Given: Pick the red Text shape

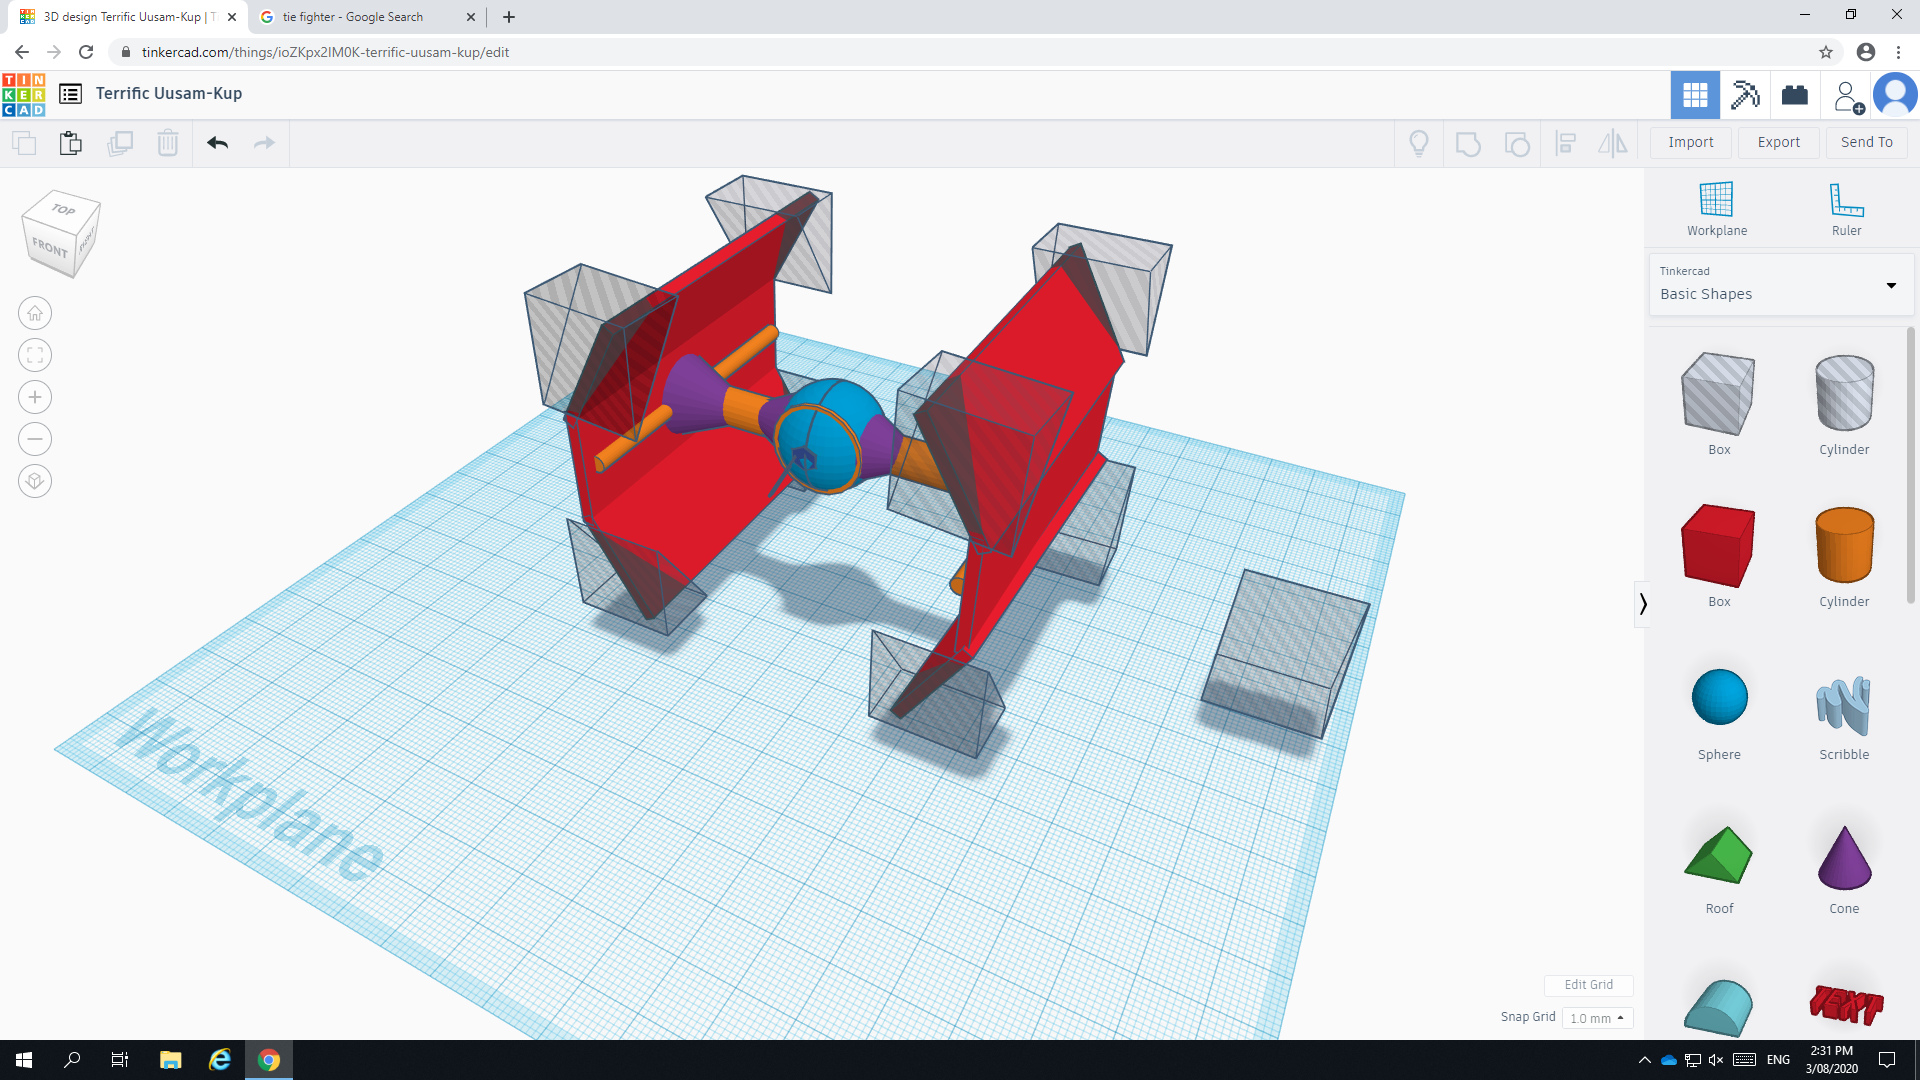Looking at the screenshot, I should click(x=1846, y=1004).
